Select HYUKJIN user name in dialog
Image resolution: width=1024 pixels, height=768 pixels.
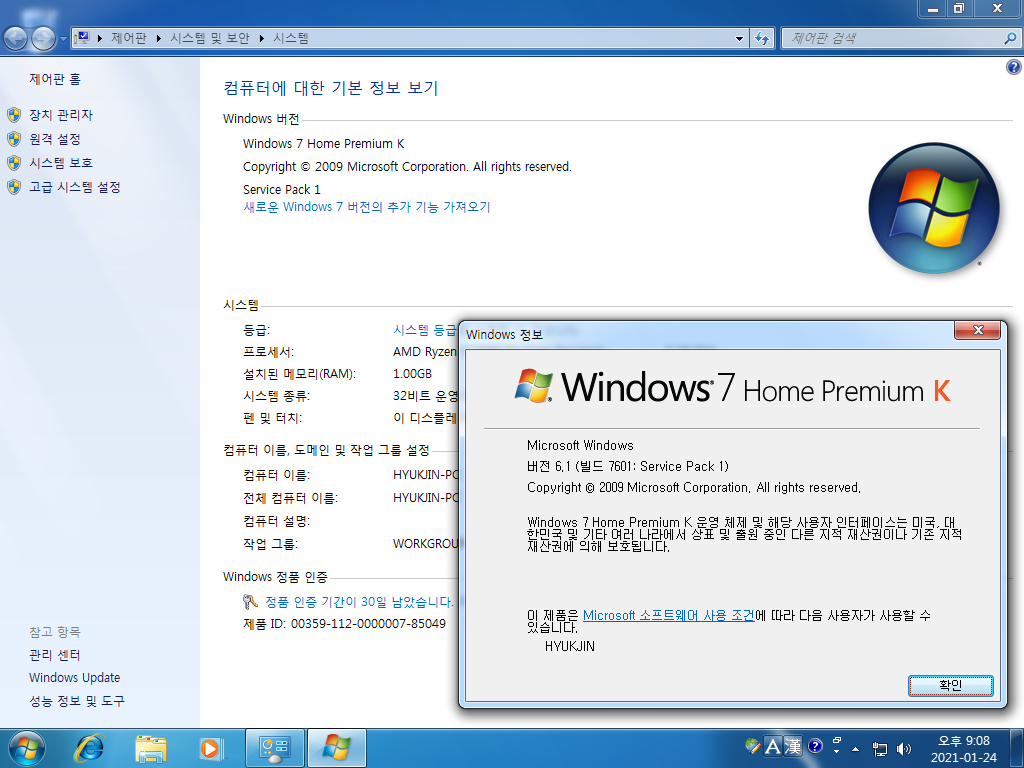[x=569, y=646]
